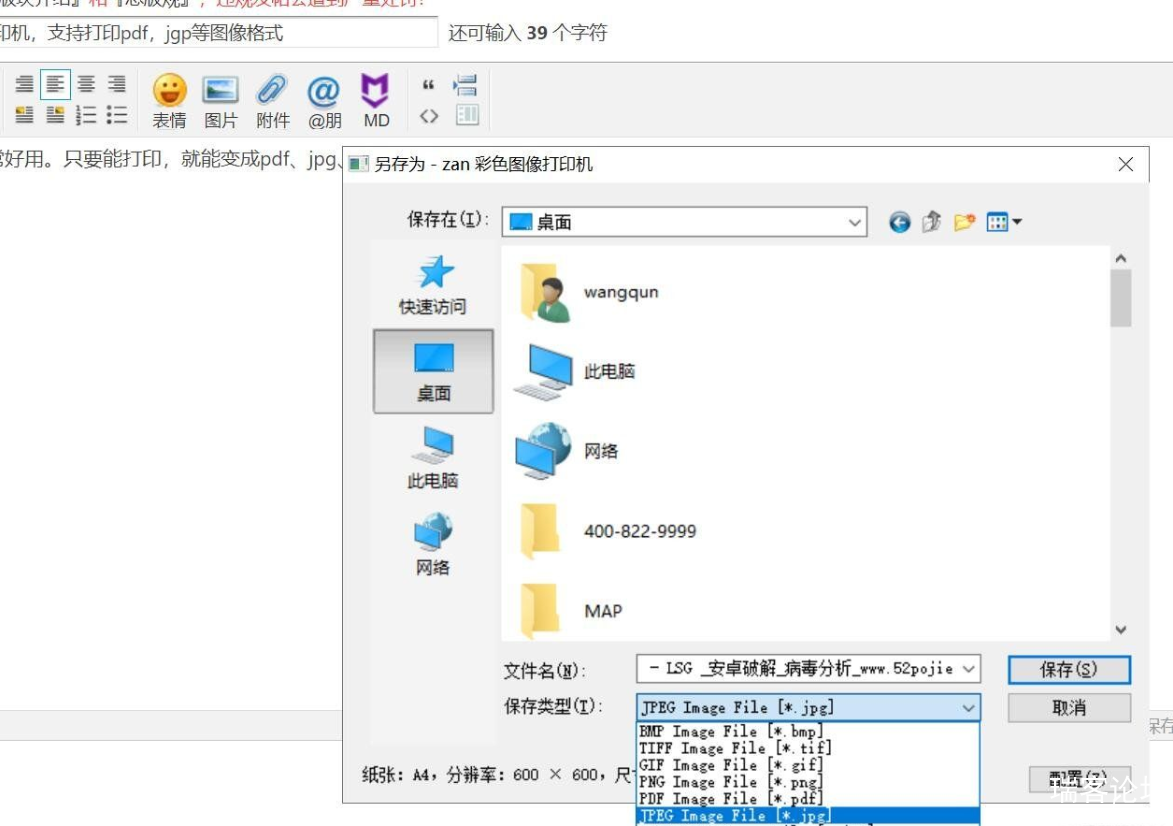This screenshot has width=1173, height=826.
Task: Select 此电脑 in the file list
Action: coord(575,372)
